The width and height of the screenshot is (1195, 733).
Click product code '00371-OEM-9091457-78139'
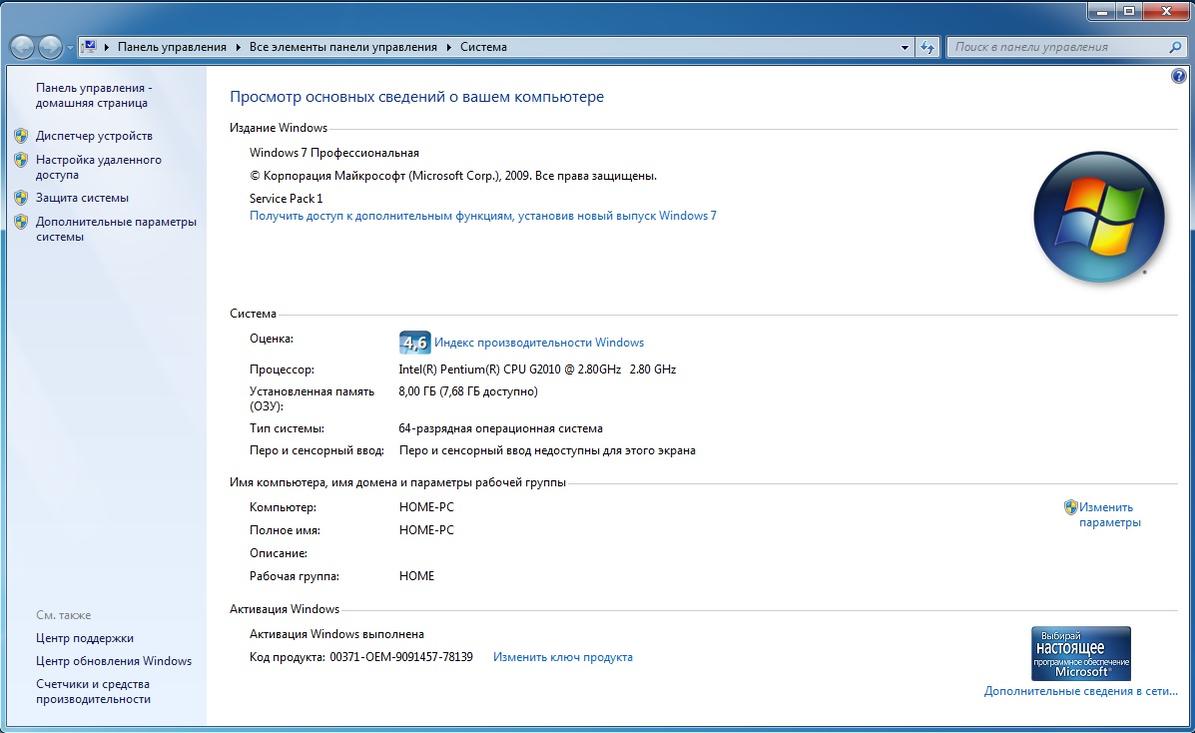pos(401,657)
